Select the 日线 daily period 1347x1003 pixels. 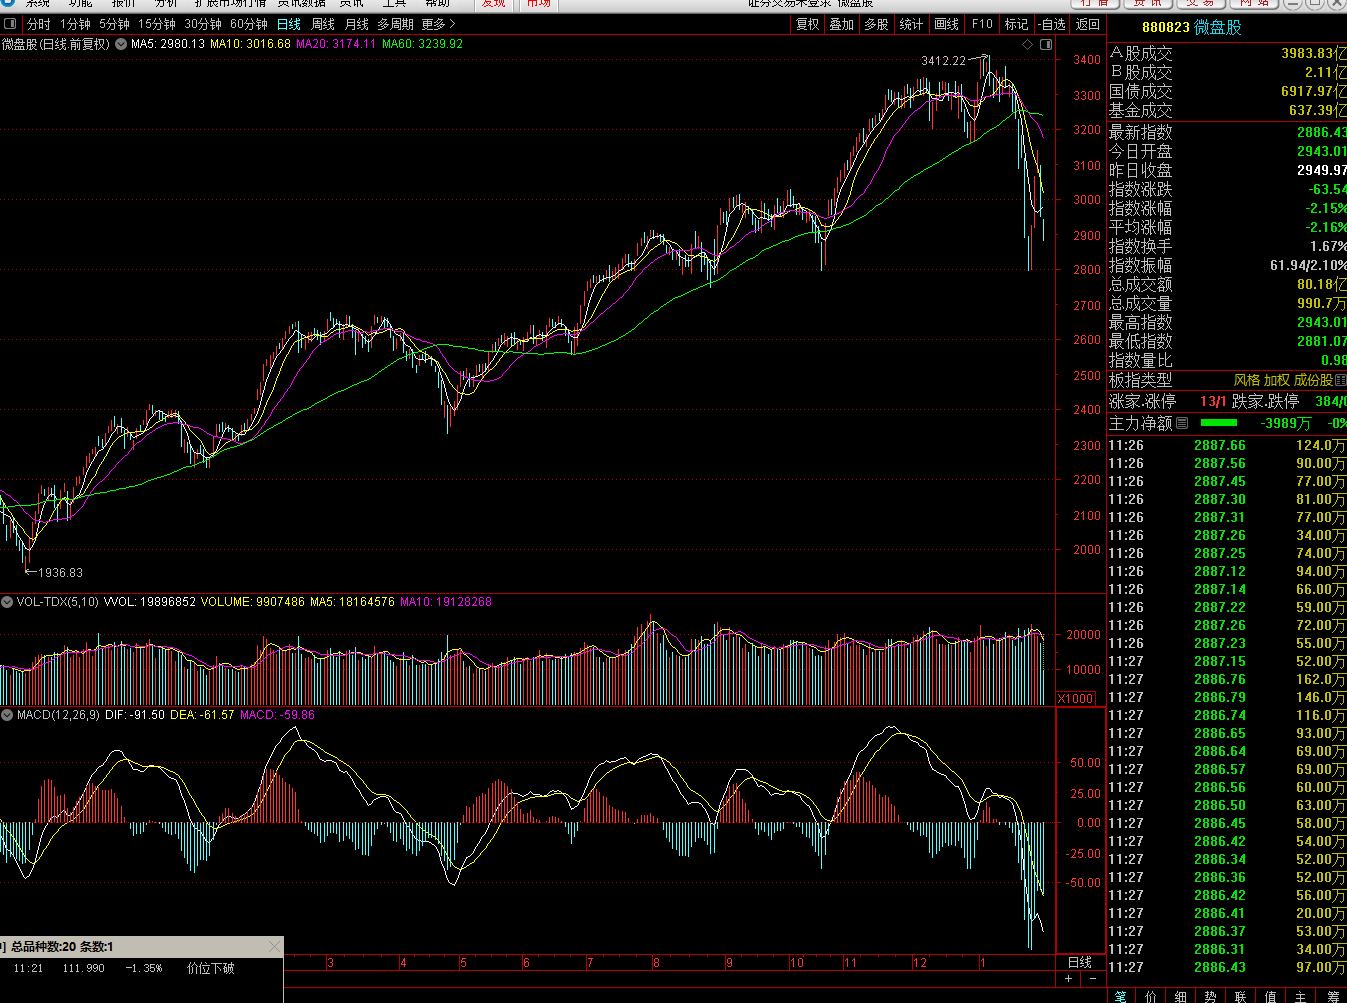[289, 24]
